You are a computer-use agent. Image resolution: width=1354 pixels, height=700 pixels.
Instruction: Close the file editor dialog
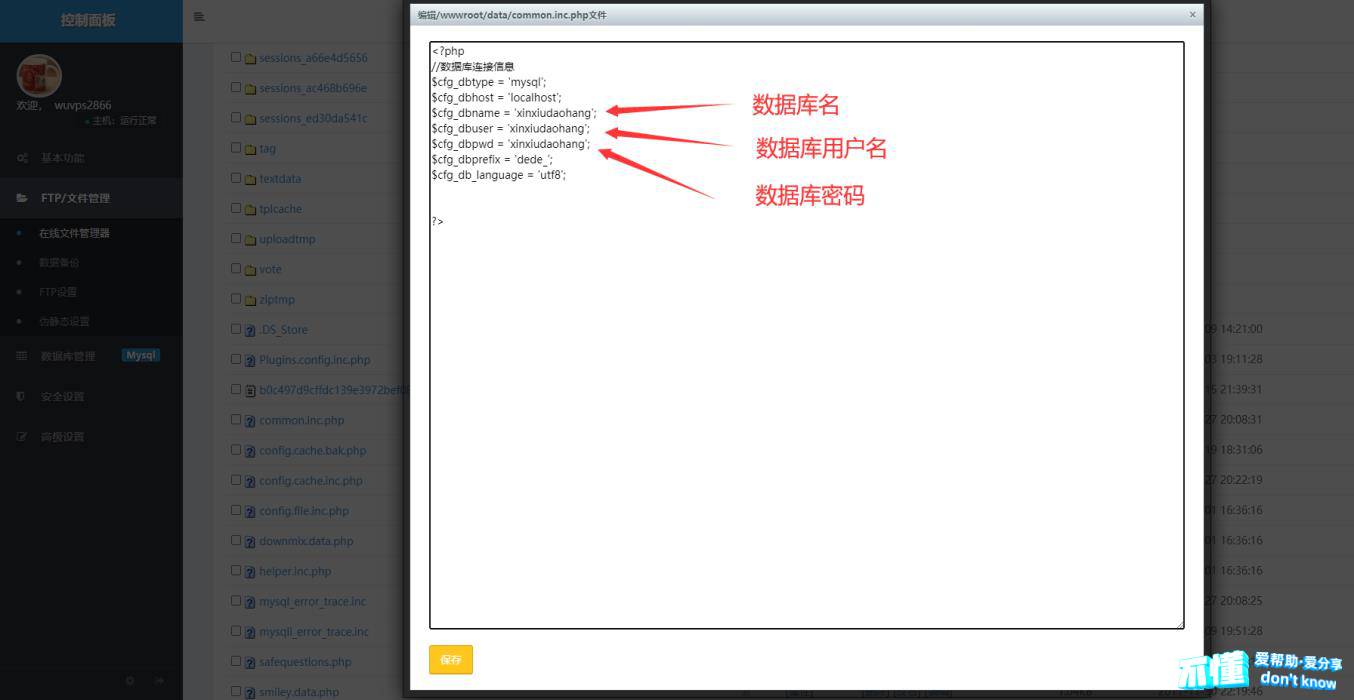(1192, 15)
